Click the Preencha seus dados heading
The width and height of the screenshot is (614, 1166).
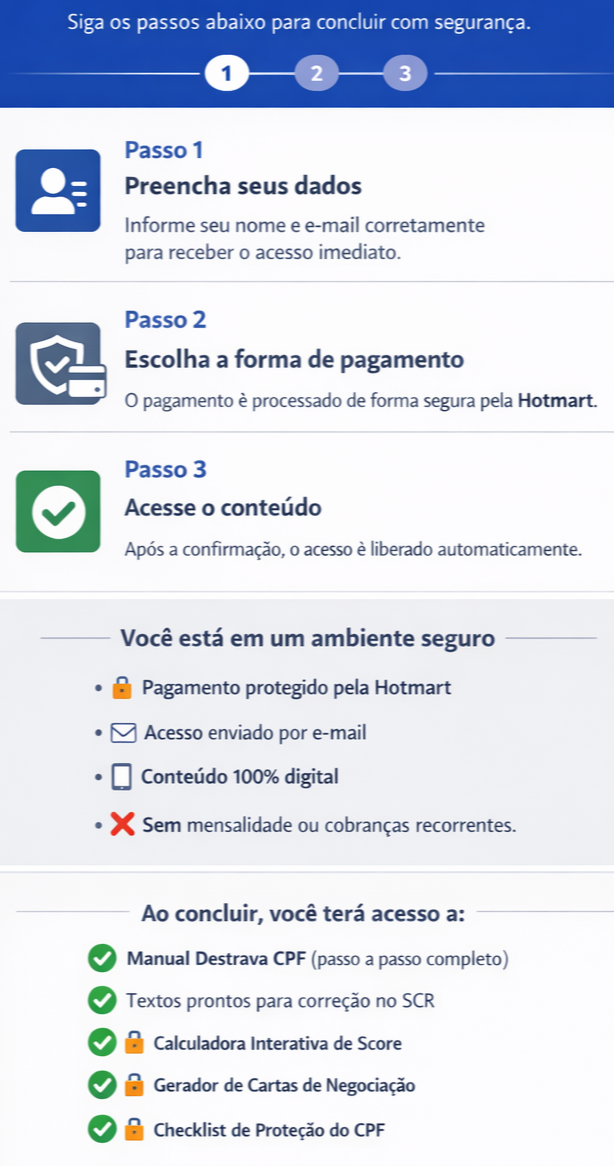(243, 186)
